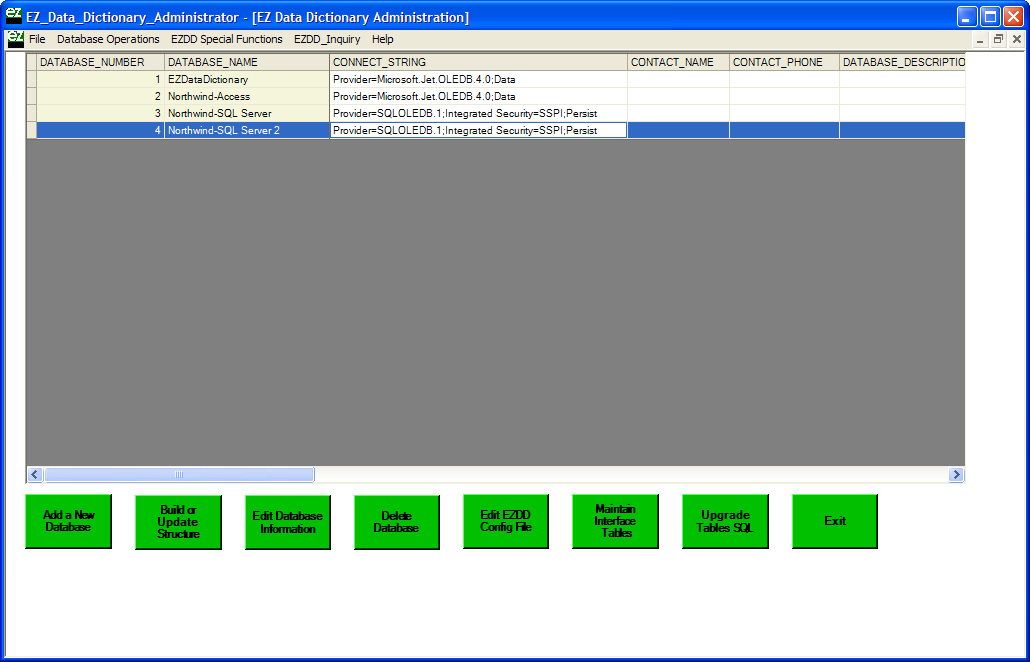Open the Database Operations menu
Screen dimensions: 1030x662
tap(108, 39)
